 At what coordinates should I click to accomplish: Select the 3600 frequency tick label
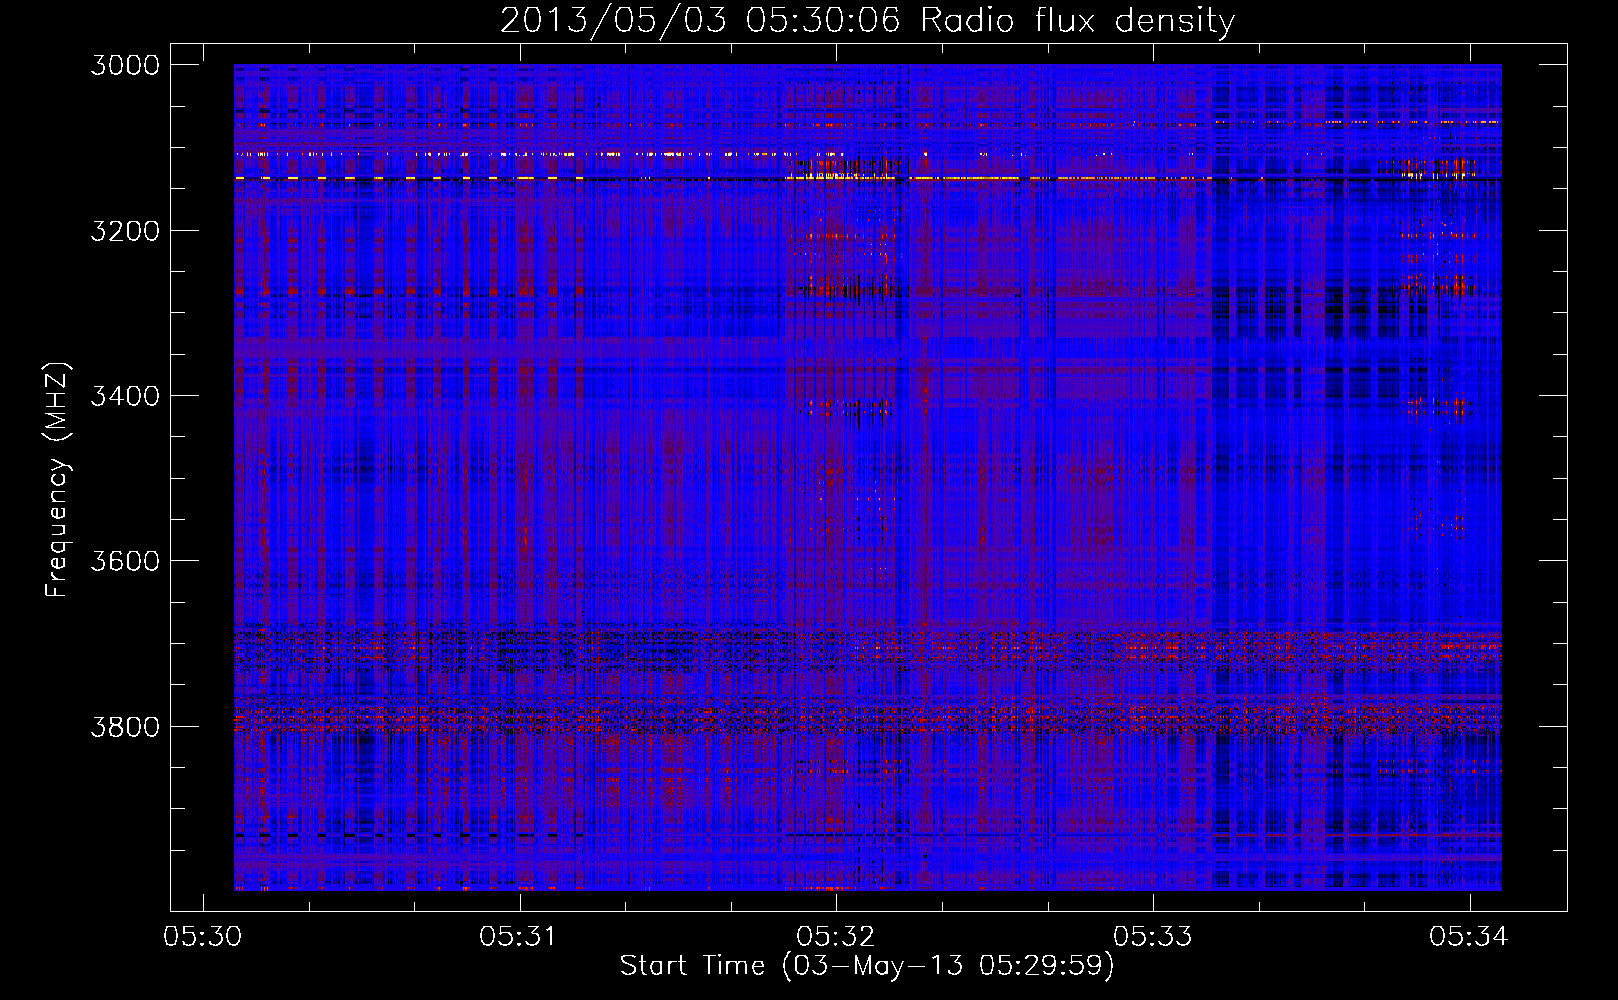pos(125,561)
